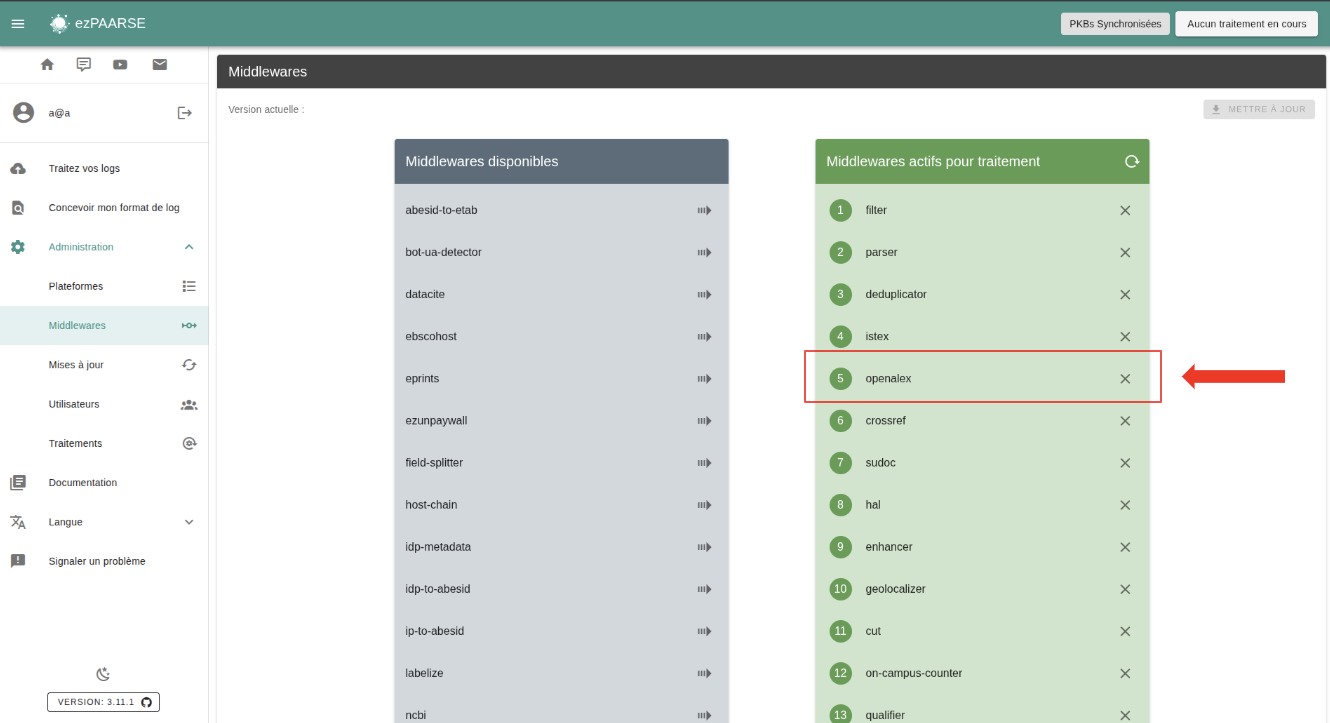Remove the openalex middleware
Screen dimensions: 1330x723
(1125, 379)
